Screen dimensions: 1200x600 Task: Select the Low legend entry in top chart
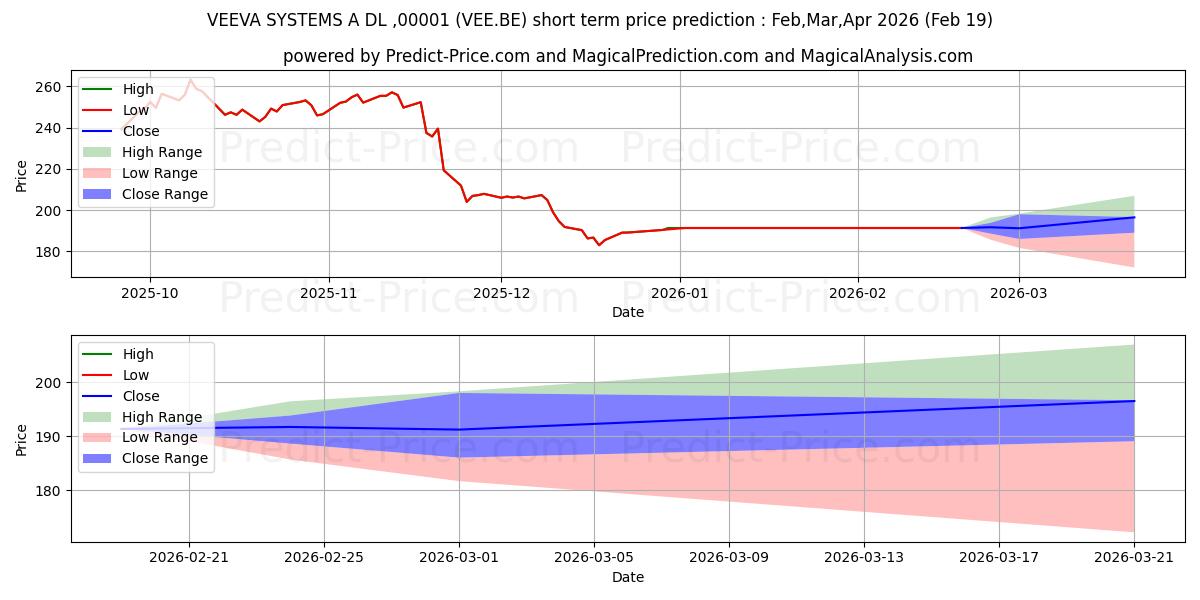coord(119,110)
